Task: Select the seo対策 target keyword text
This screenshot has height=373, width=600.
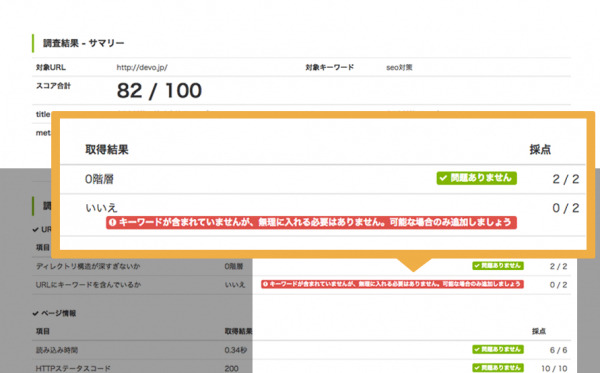Action: (399, 68)
